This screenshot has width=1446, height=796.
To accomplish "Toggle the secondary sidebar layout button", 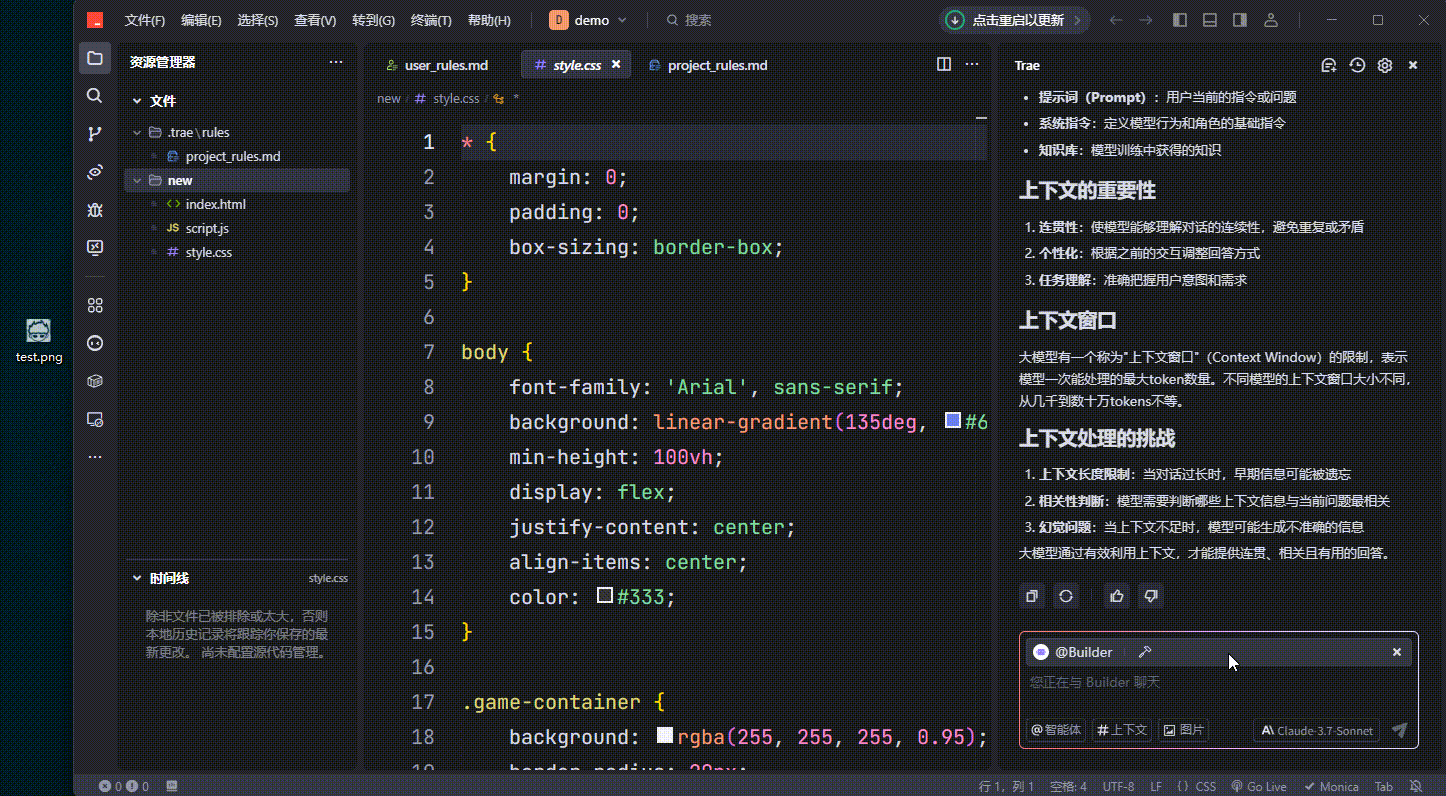I will pyautogui.click(x=1240, y=20).
